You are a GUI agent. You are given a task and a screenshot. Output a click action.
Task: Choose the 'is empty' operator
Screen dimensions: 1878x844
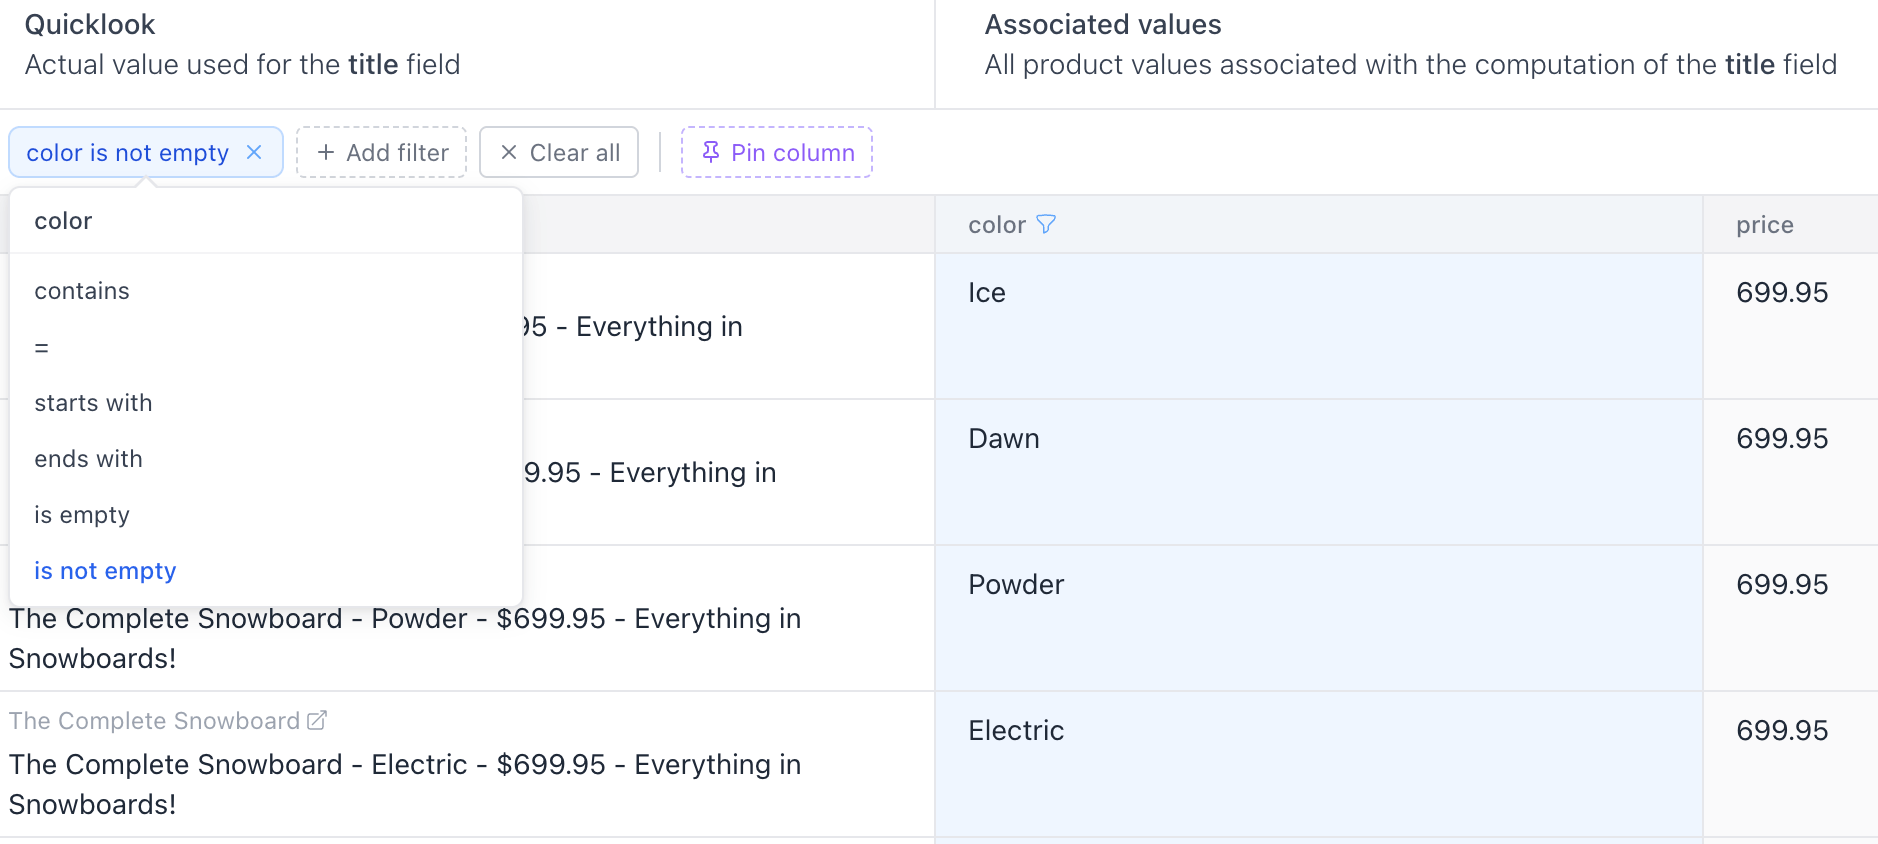point(82,514)
